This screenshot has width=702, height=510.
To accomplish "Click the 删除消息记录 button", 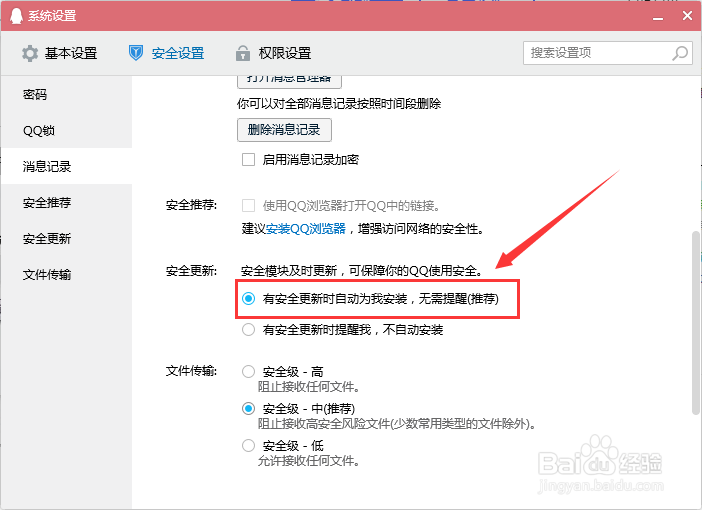I will pyautogui.click(x=284, y=130).
